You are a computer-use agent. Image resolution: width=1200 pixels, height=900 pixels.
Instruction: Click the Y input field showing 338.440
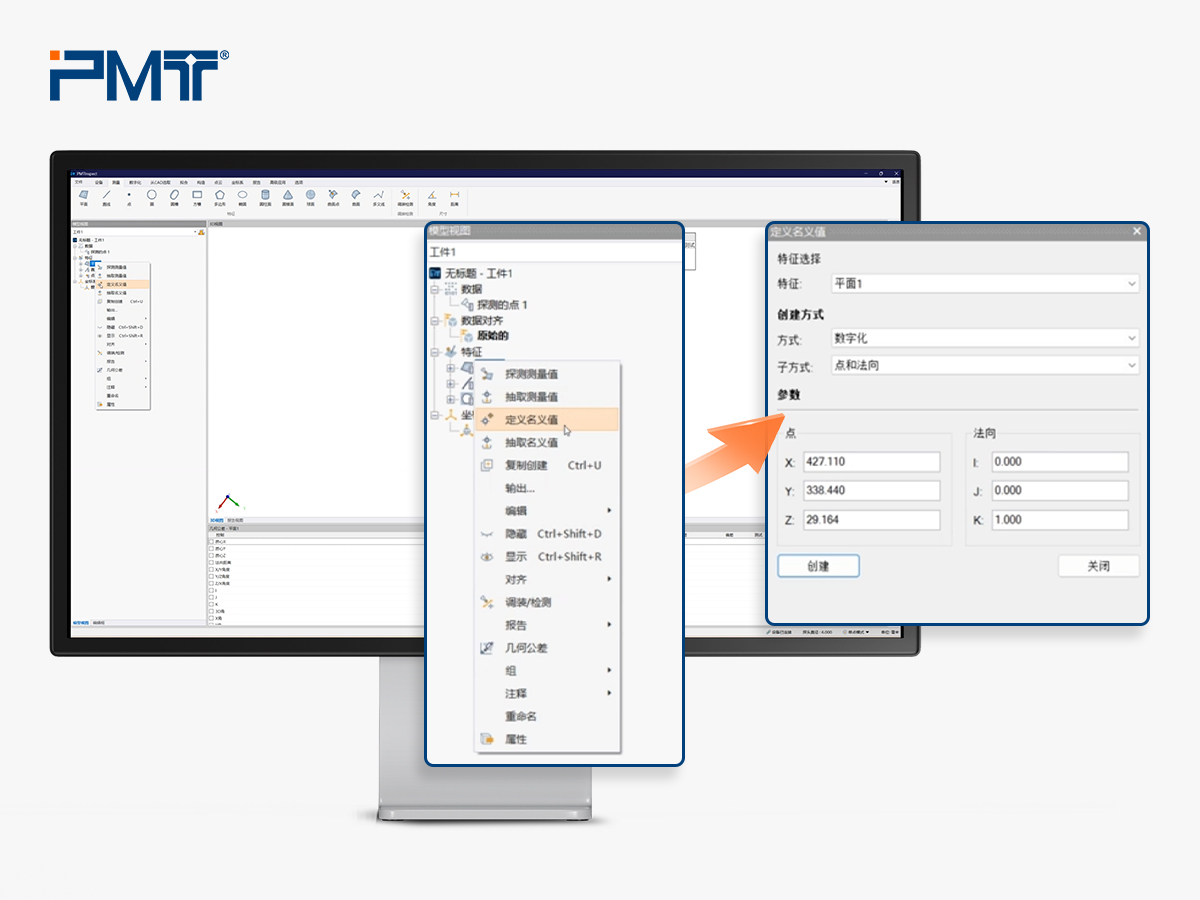click(870, 490)
